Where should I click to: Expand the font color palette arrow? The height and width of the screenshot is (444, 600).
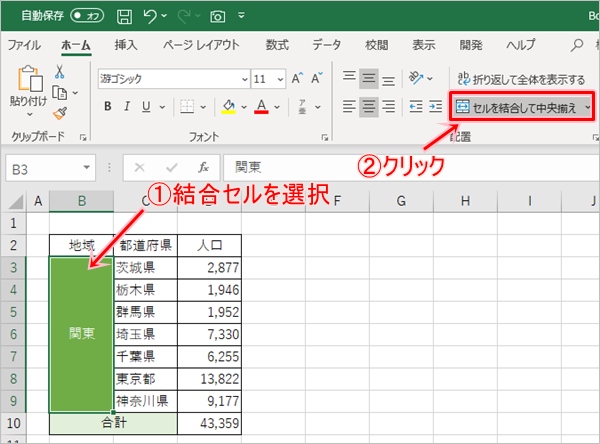click(x=277, y=107)
